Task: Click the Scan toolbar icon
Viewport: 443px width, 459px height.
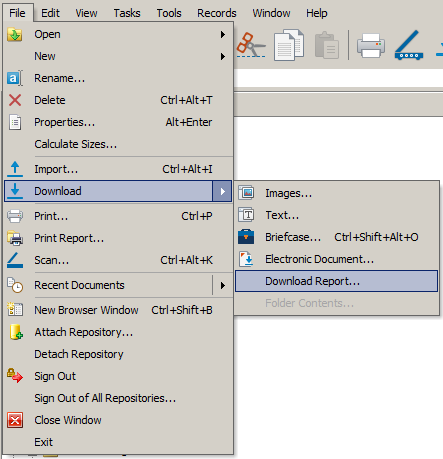Action: point(409,45)
